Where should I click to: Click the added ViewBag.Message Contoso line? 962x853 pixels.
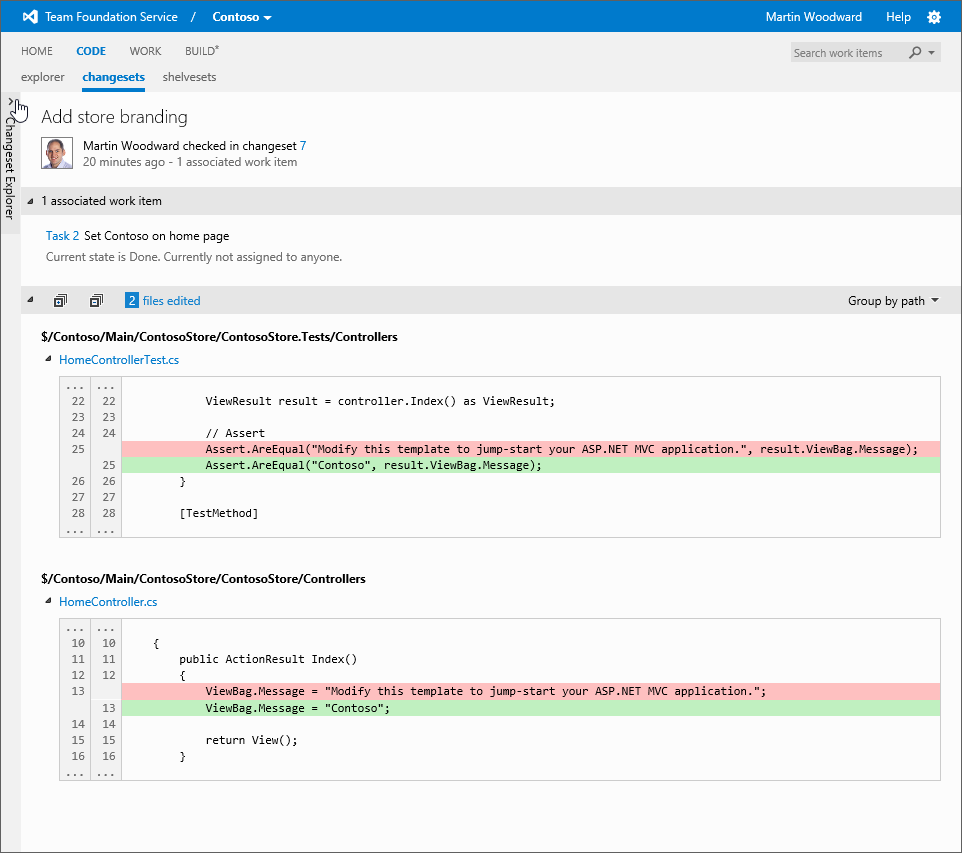[x=531, y=708]
